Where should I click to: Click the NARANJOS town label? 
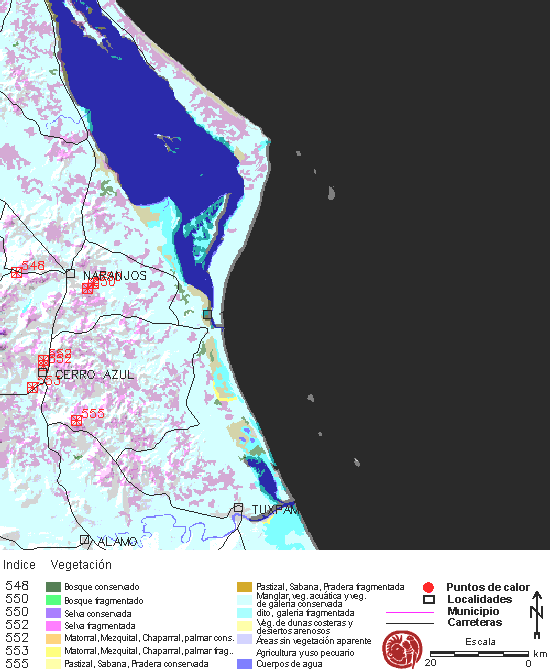click(x=115, y=276)
